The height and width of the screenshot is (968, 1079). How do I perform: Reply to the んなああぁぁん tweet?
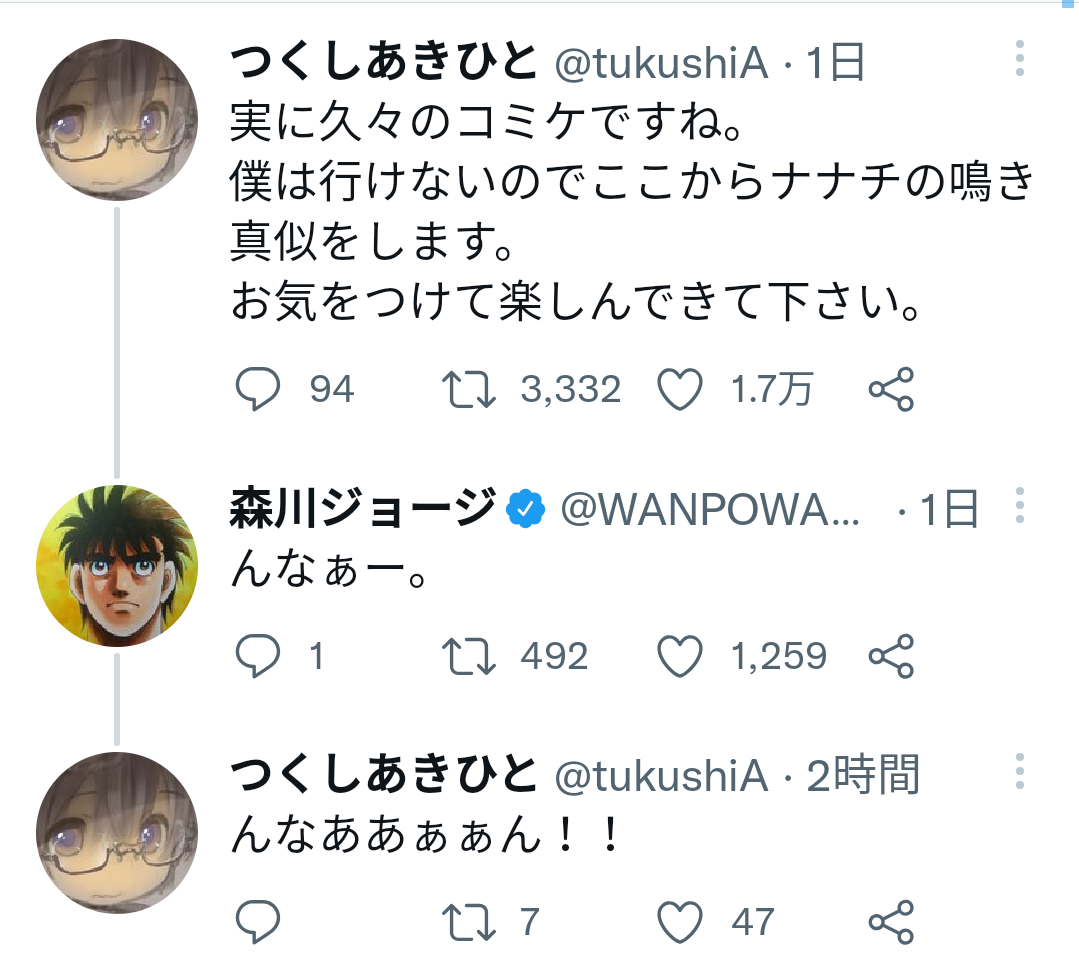point(258,921)
